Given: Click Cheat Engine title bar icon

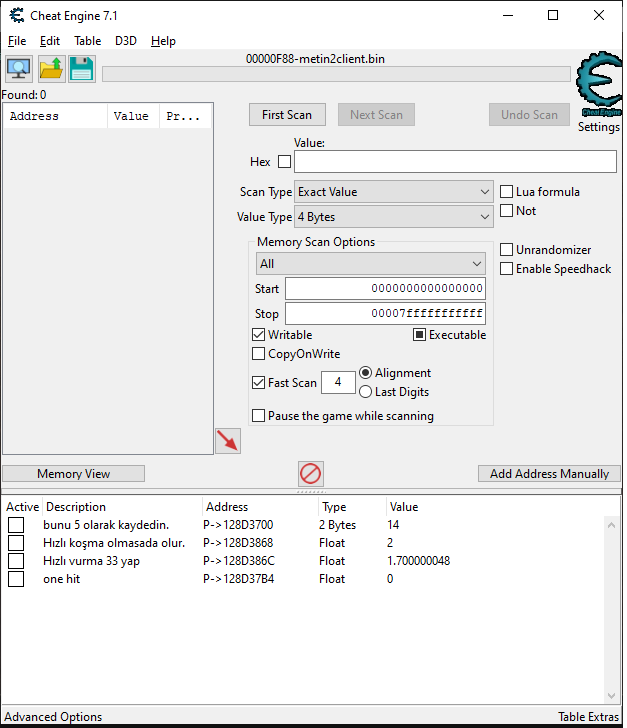Looking at the screenshot, I should 17,15.
